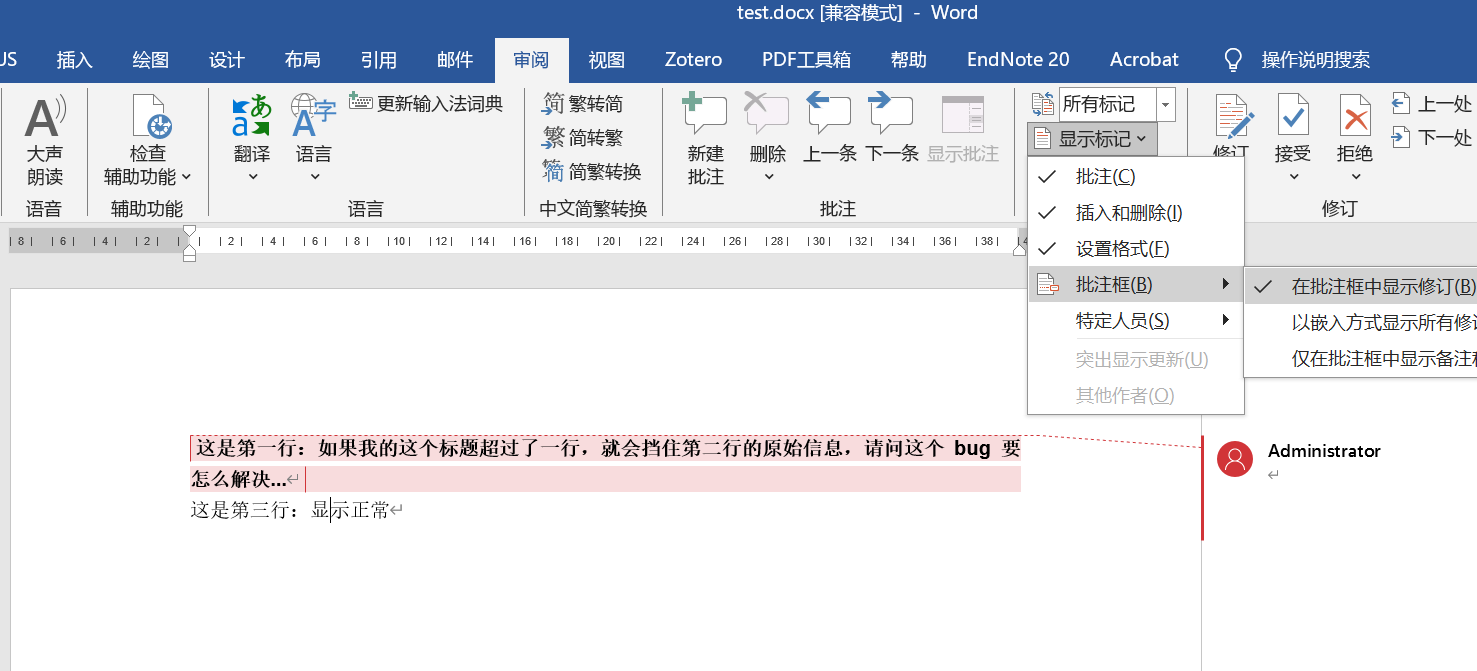
Task: Switch to the 引用 (References) tab
Action: [379, 60]
